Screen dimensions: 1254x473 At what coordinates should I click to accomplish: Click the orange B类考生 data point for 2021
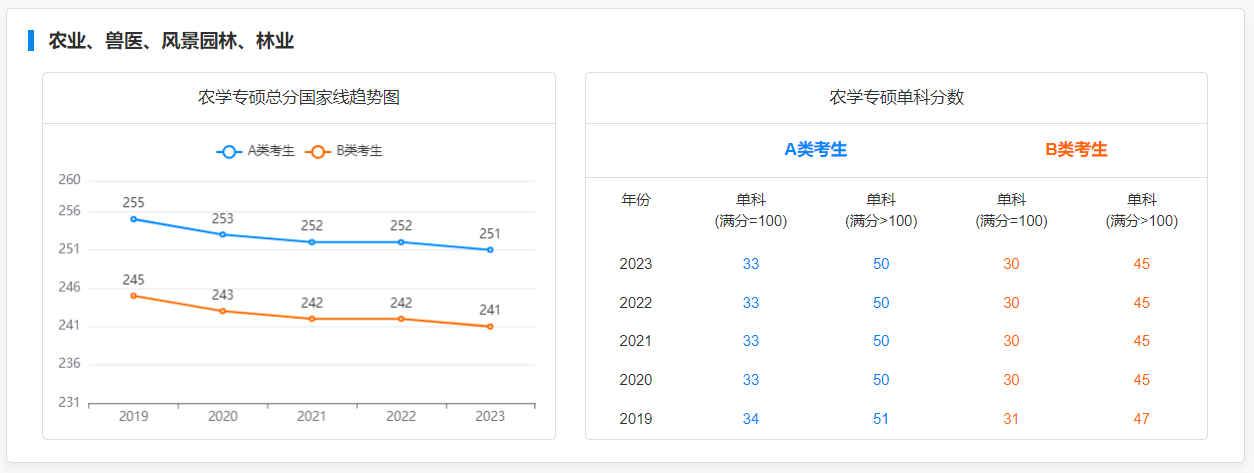[x=312, y=319]
